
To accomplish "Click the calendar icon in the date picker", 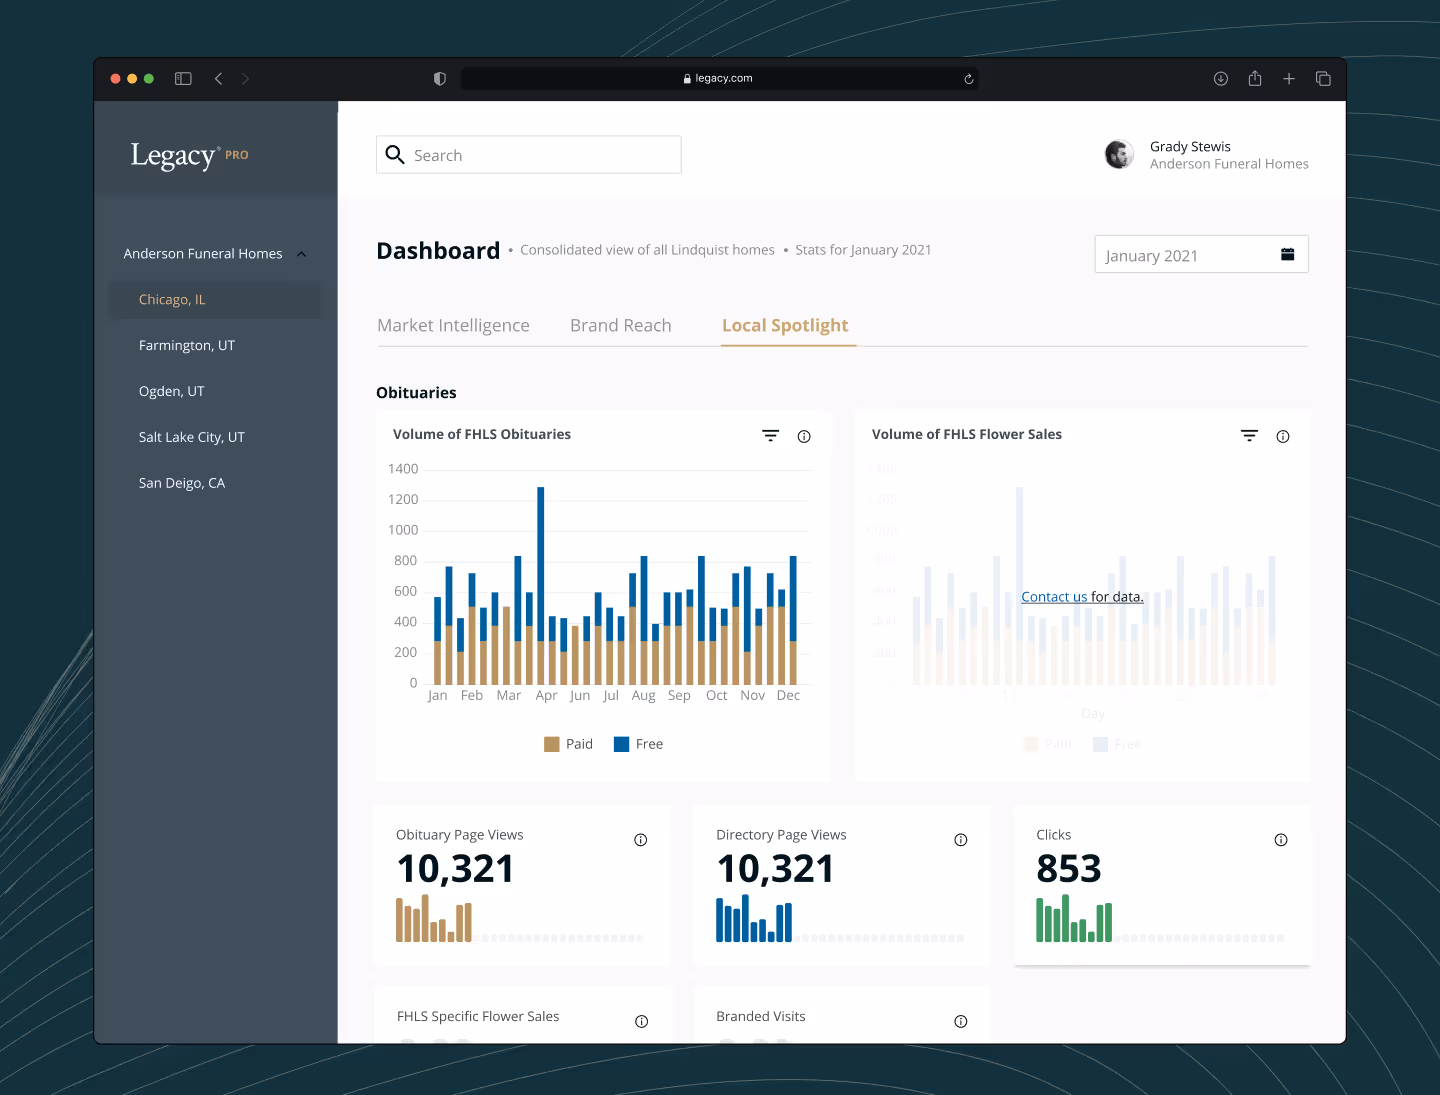I will coord(1287,254).
